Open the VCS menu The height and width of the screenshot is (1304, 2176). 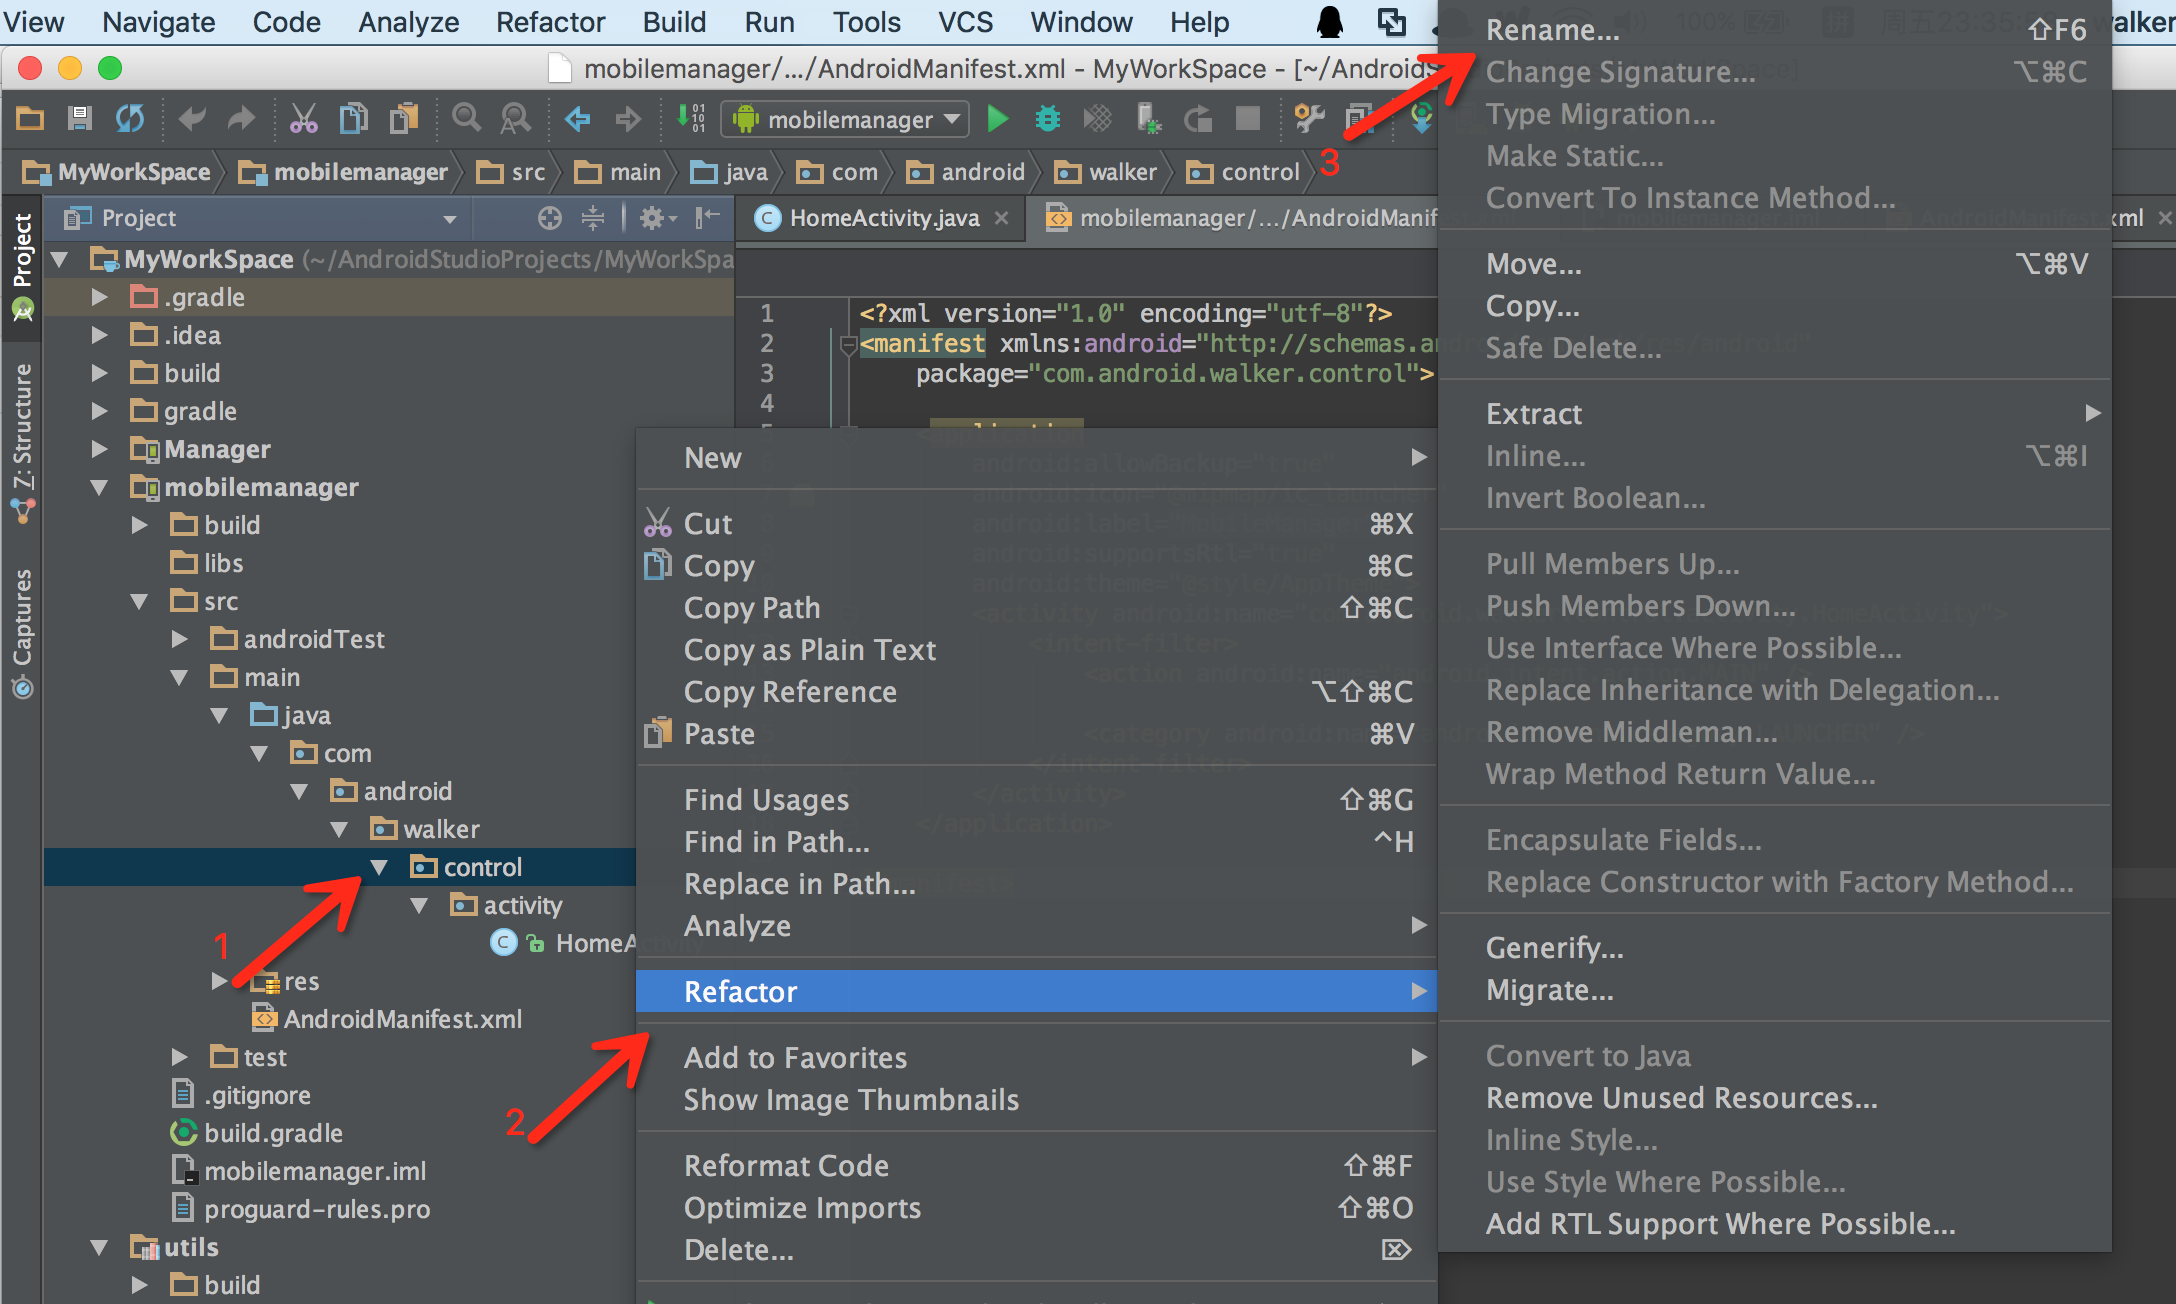(x=965, y=22)
